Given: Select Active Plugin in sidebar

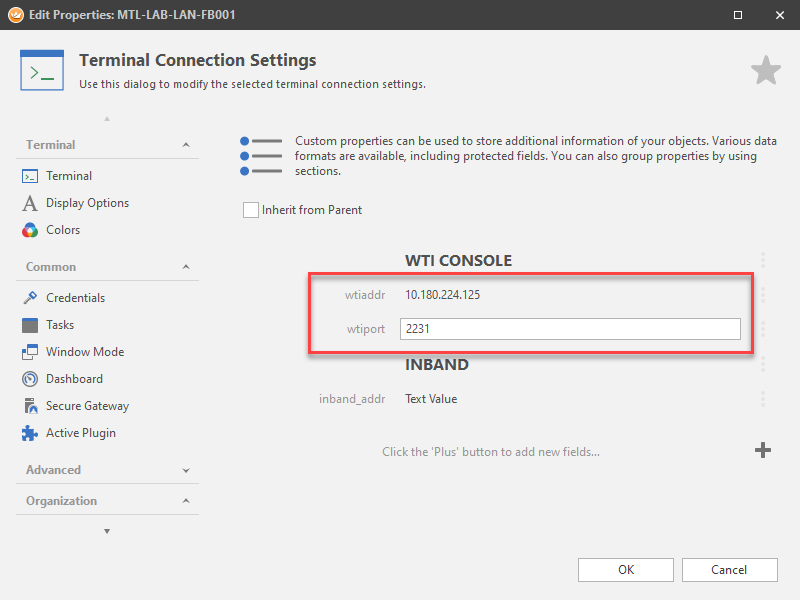Looking at the screenshot, I should point(80,433).
